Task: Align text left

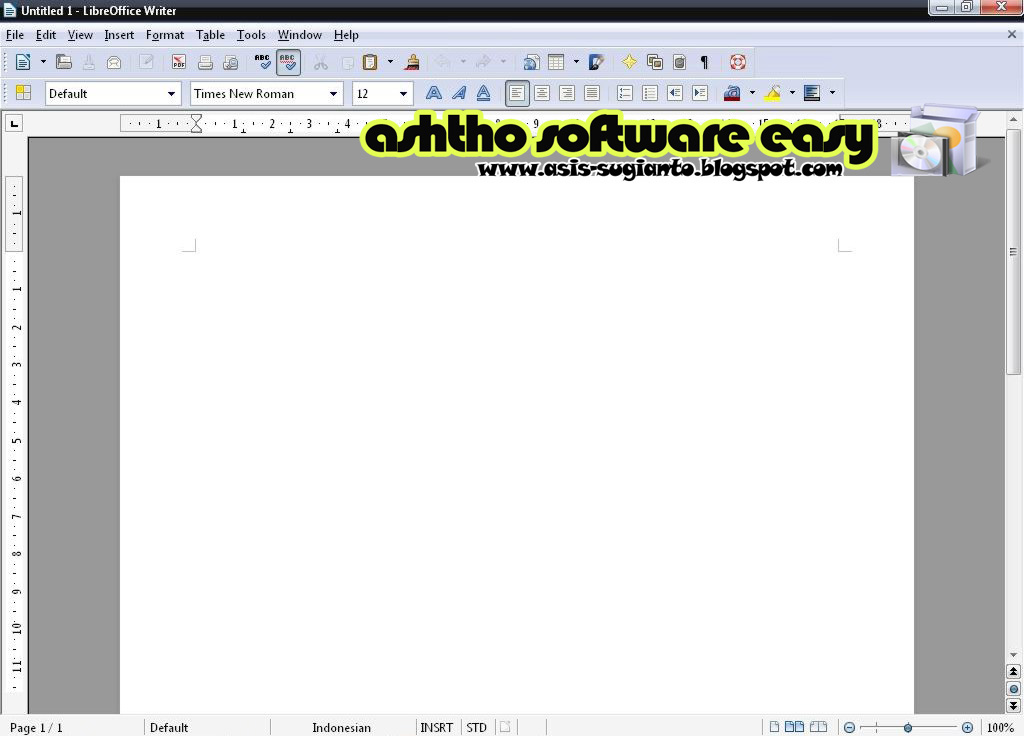Action: click(517, 93)
